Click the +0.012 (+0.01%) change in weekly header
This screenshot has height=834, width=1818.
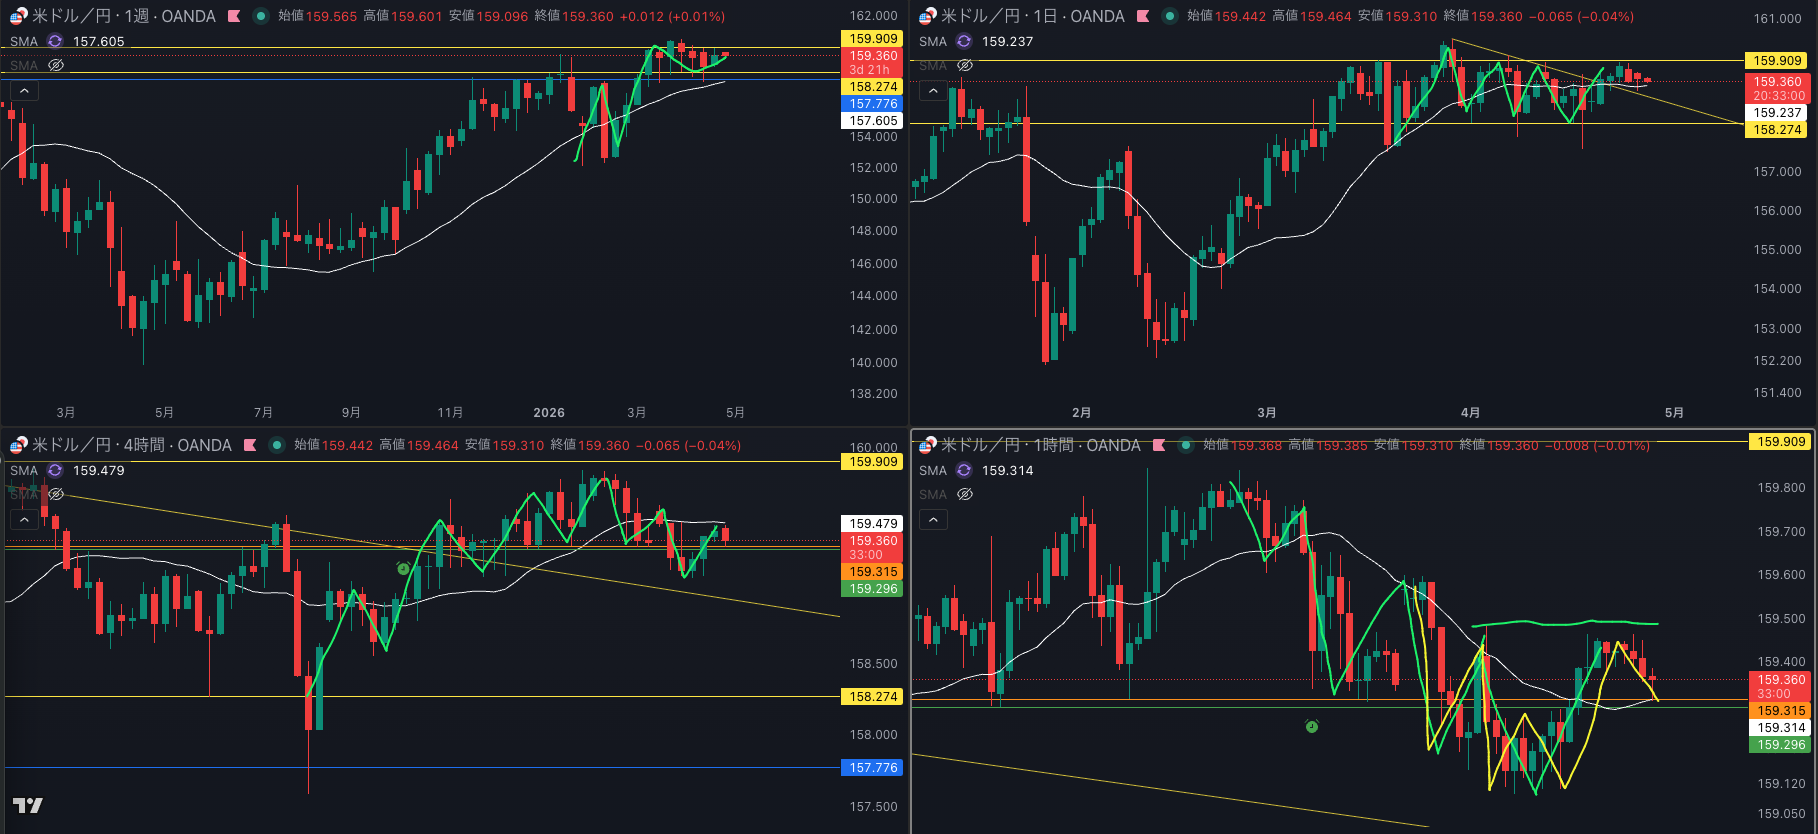point(672,16)
